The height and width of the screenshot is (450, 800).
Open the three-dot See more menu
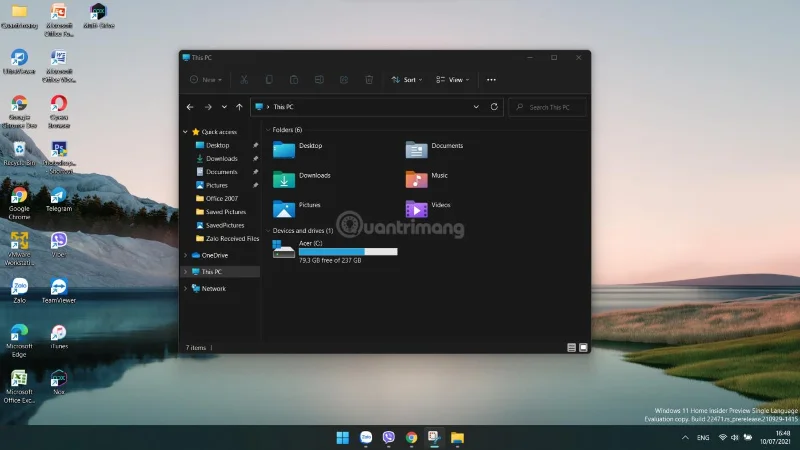[x=491, y=80]
